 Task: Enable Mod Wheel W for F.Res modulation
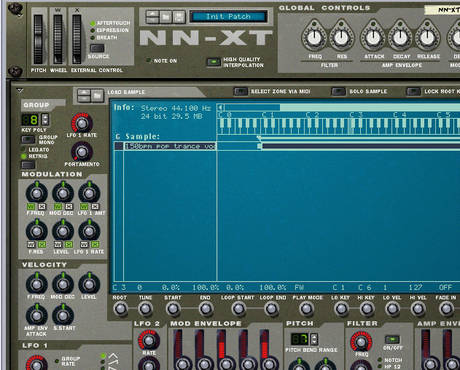tap(31, 245)
